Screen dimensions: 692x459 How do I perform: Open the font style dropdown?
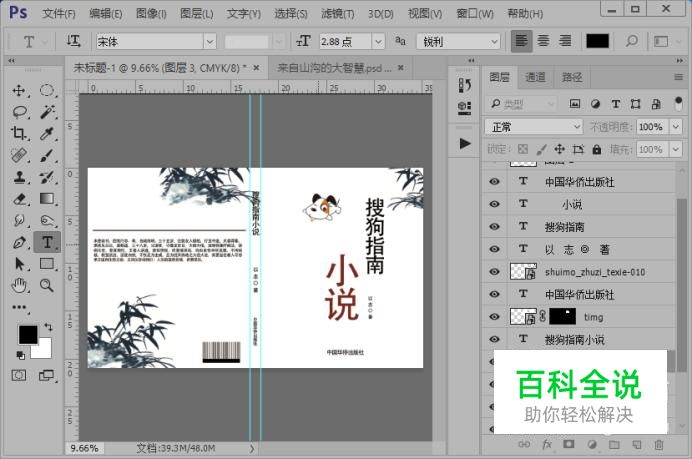click(x=279, y=41)
